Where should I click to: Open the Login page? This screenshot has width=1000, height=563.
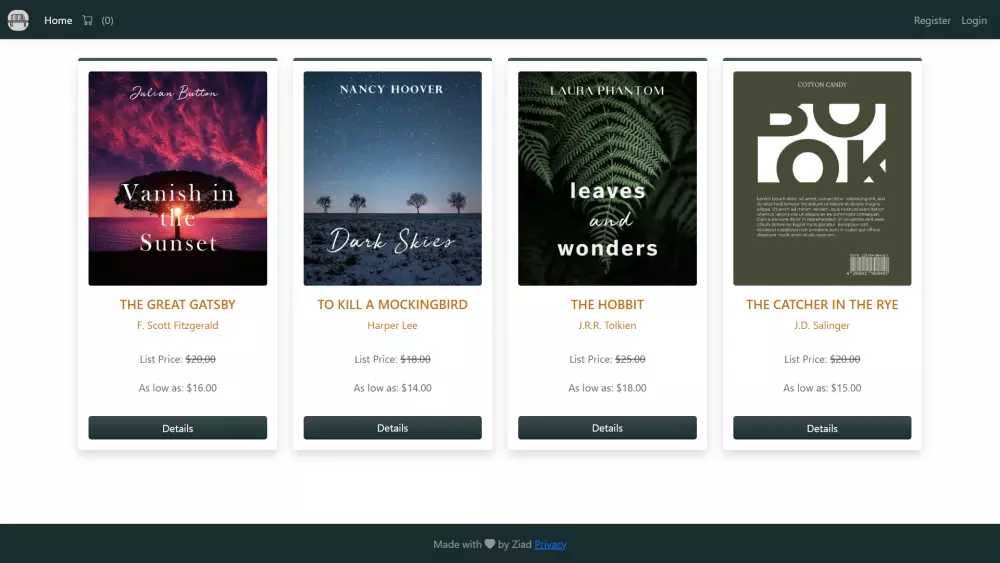tap(974, 20)
